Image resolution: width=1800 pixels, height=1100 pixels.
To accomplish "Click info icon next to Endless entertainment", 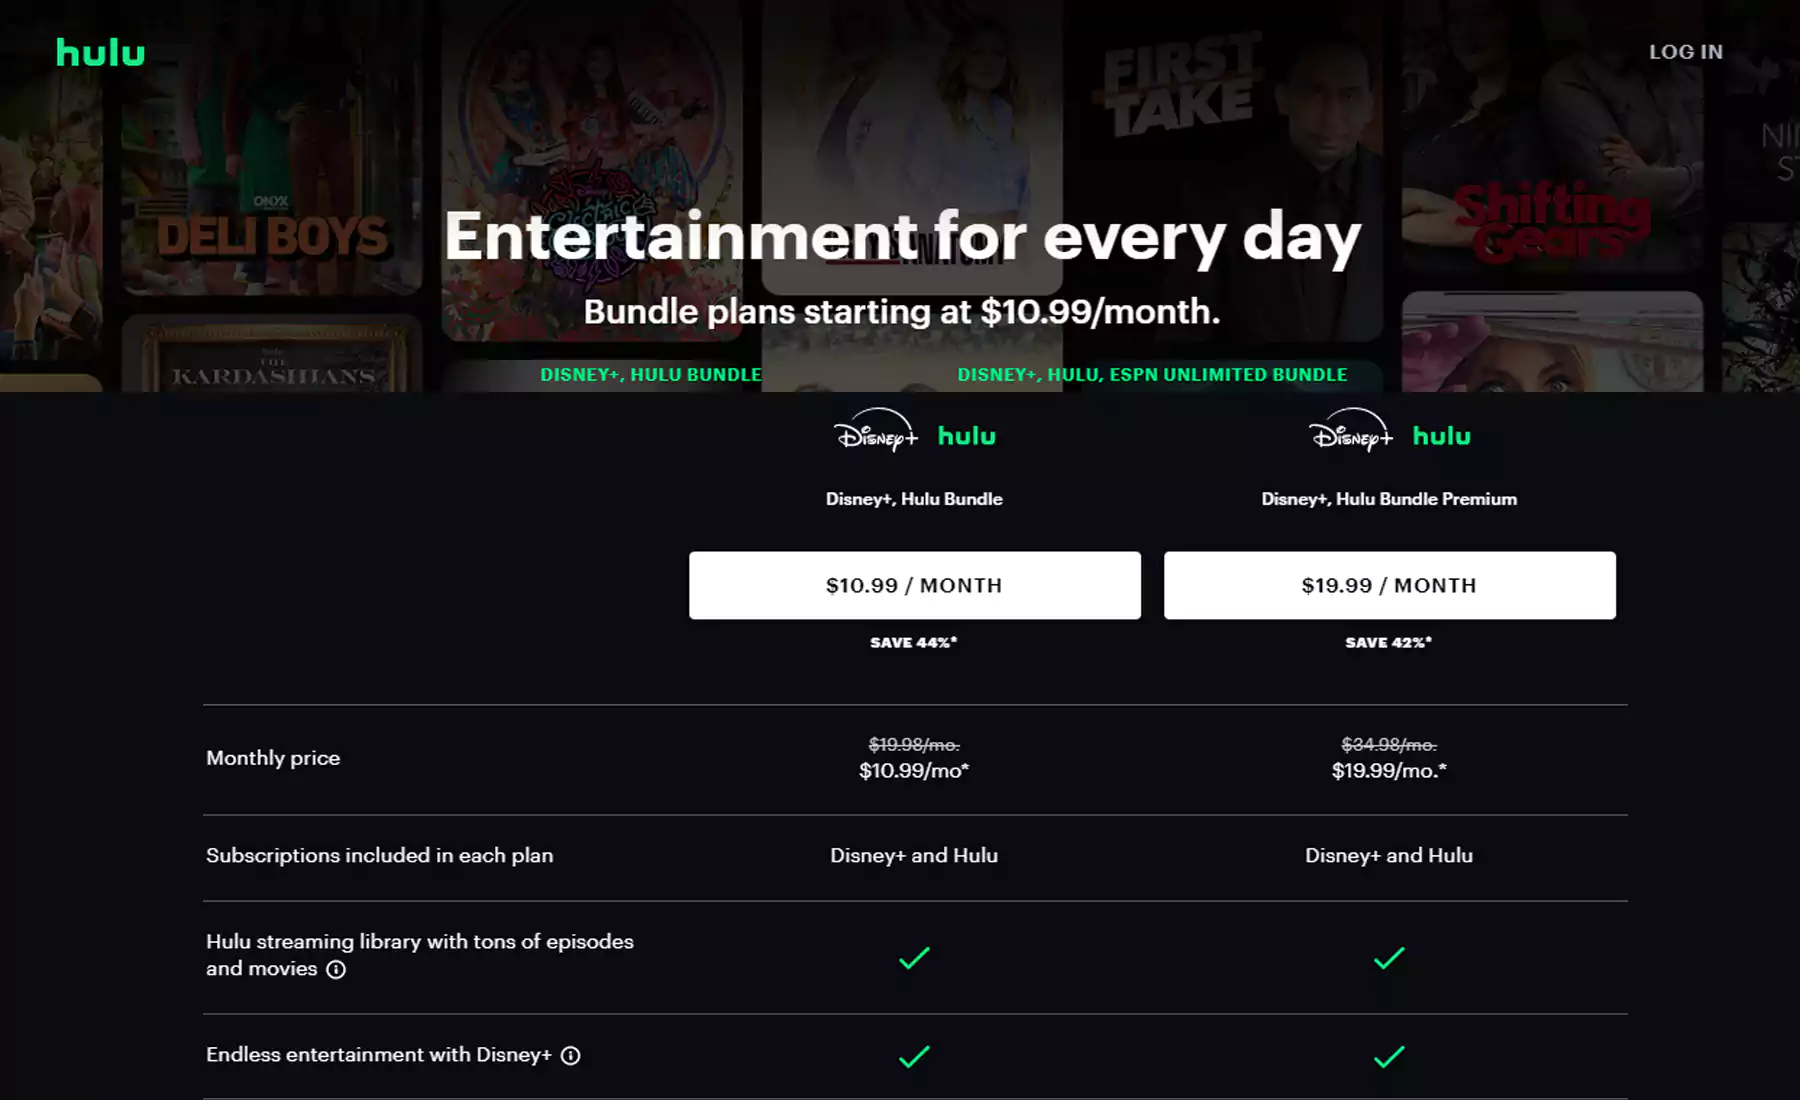I will coord(570,1055).
